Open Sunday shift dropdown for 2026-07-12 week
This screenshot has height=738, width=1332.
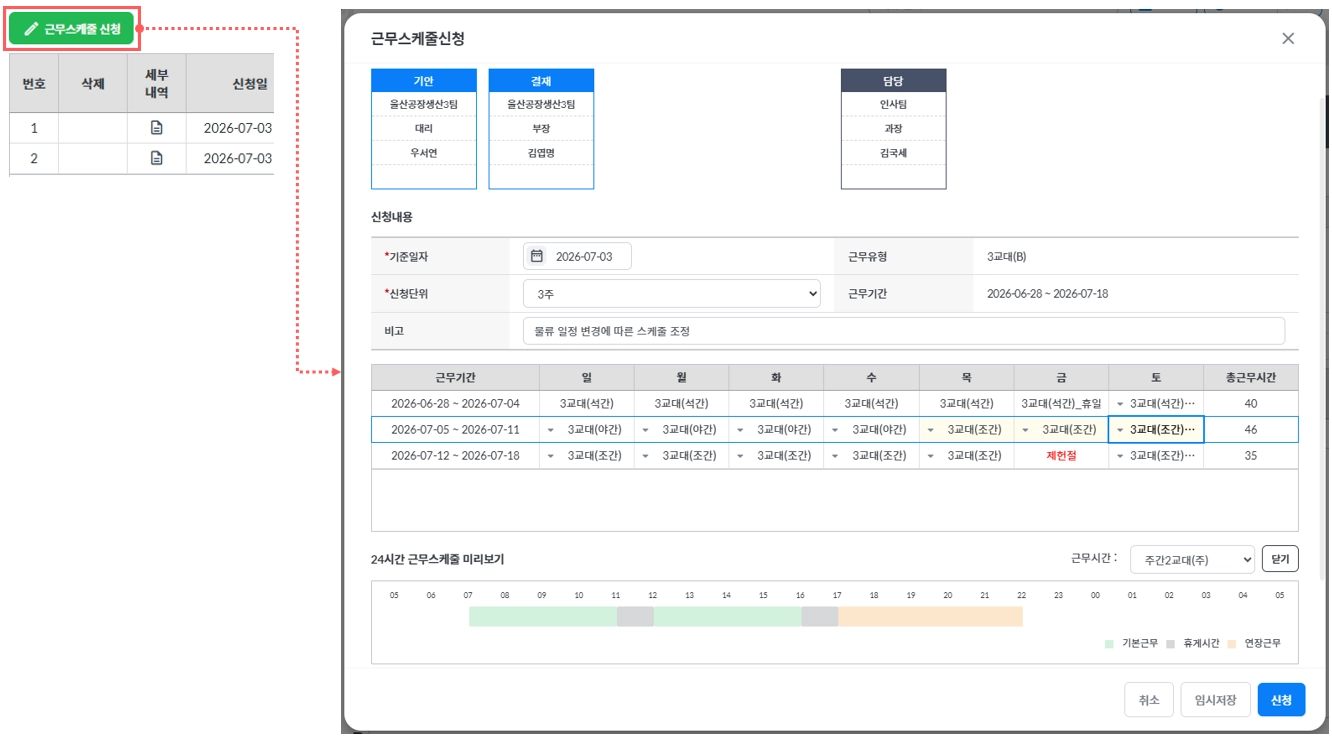(x=551, y=456)
